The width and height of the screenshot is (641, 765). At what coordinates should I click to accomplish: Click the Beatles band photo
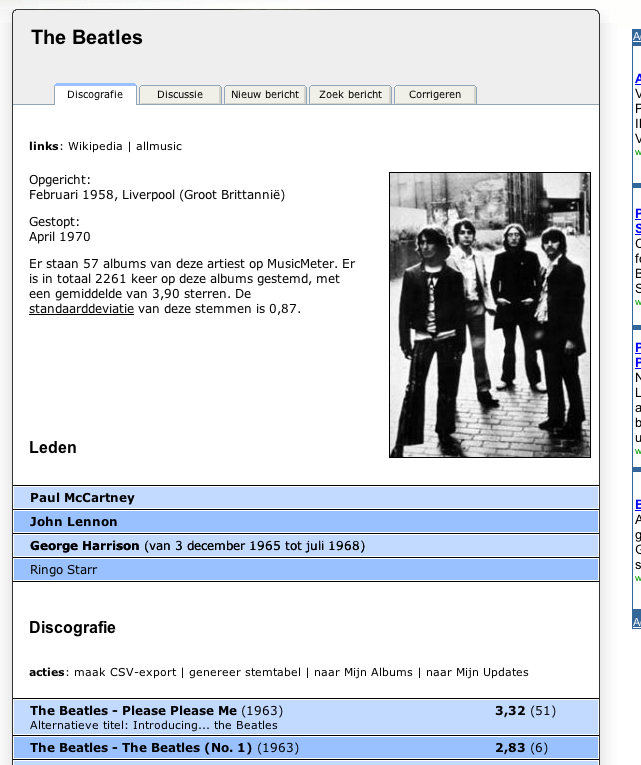pos(489,315)
